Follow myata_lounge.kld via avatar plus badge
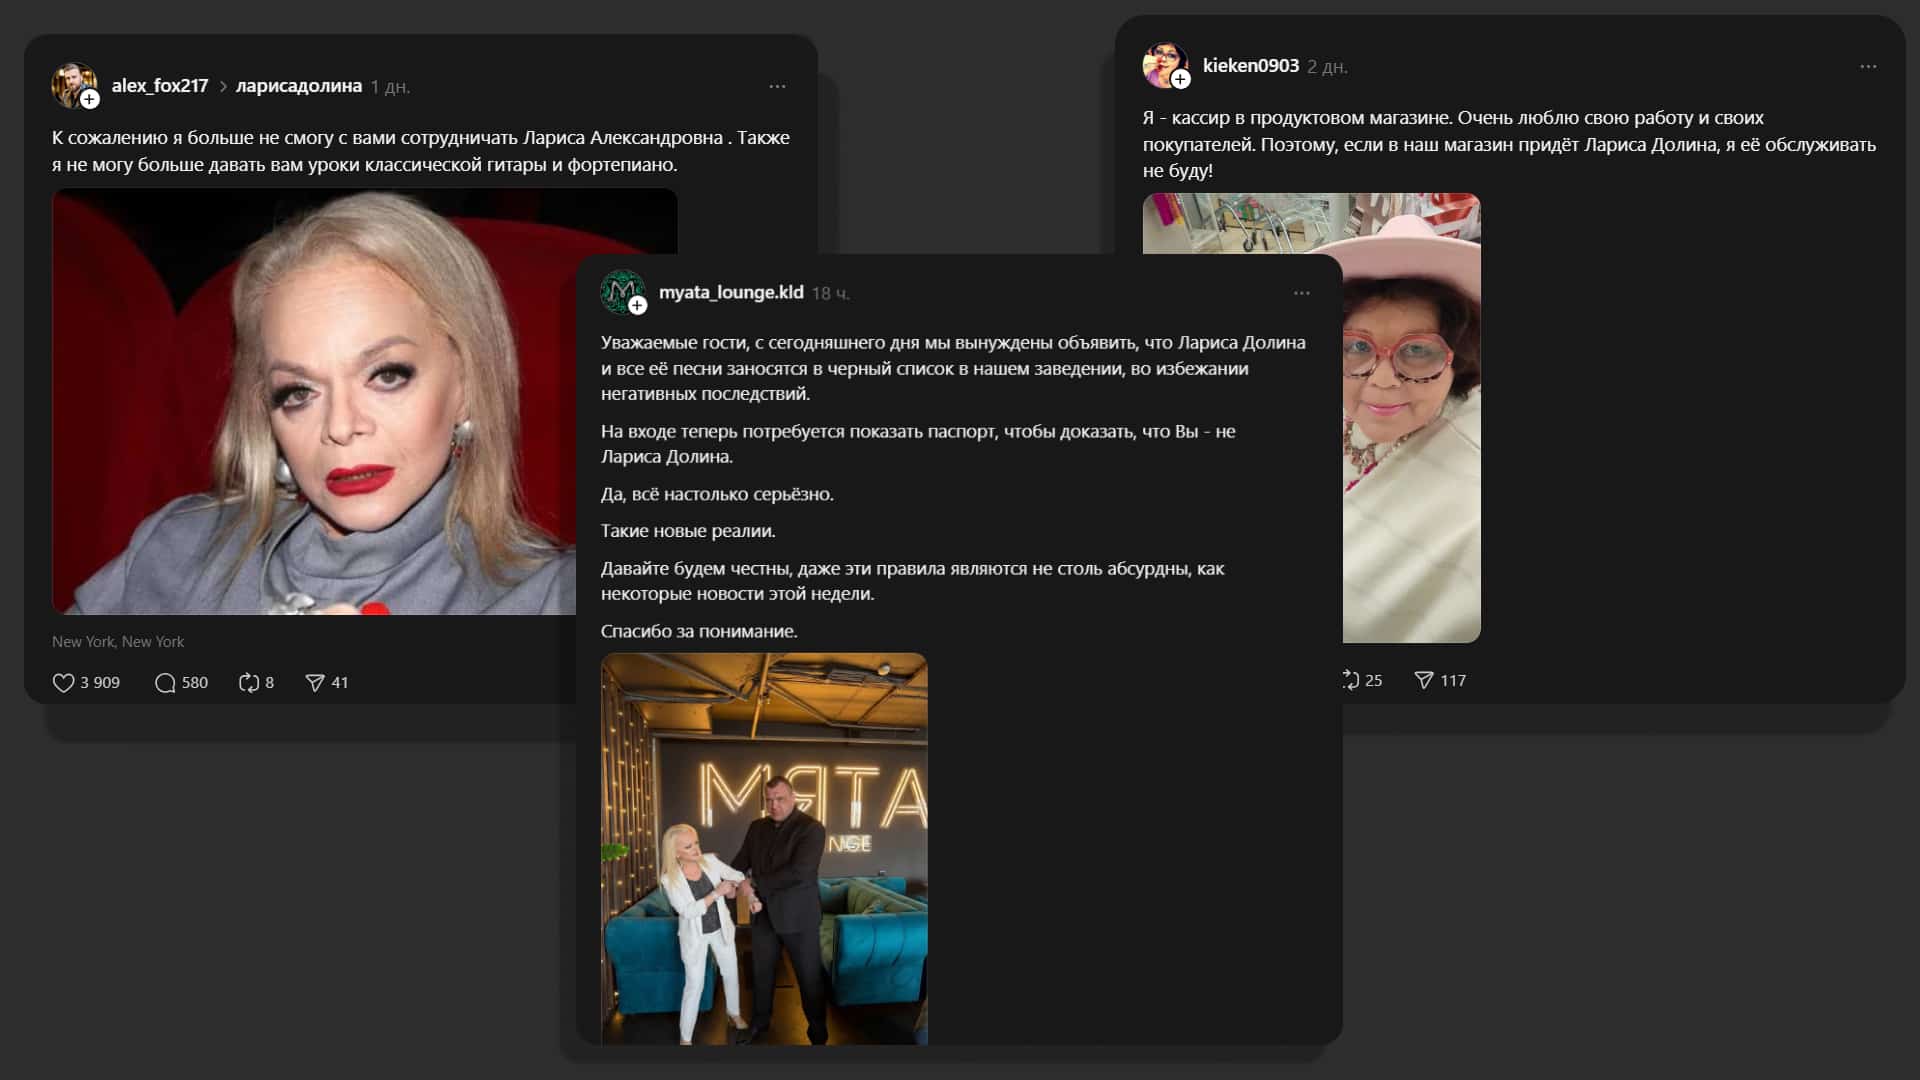Screen dimensions: 1920x1080 [637, 305]
